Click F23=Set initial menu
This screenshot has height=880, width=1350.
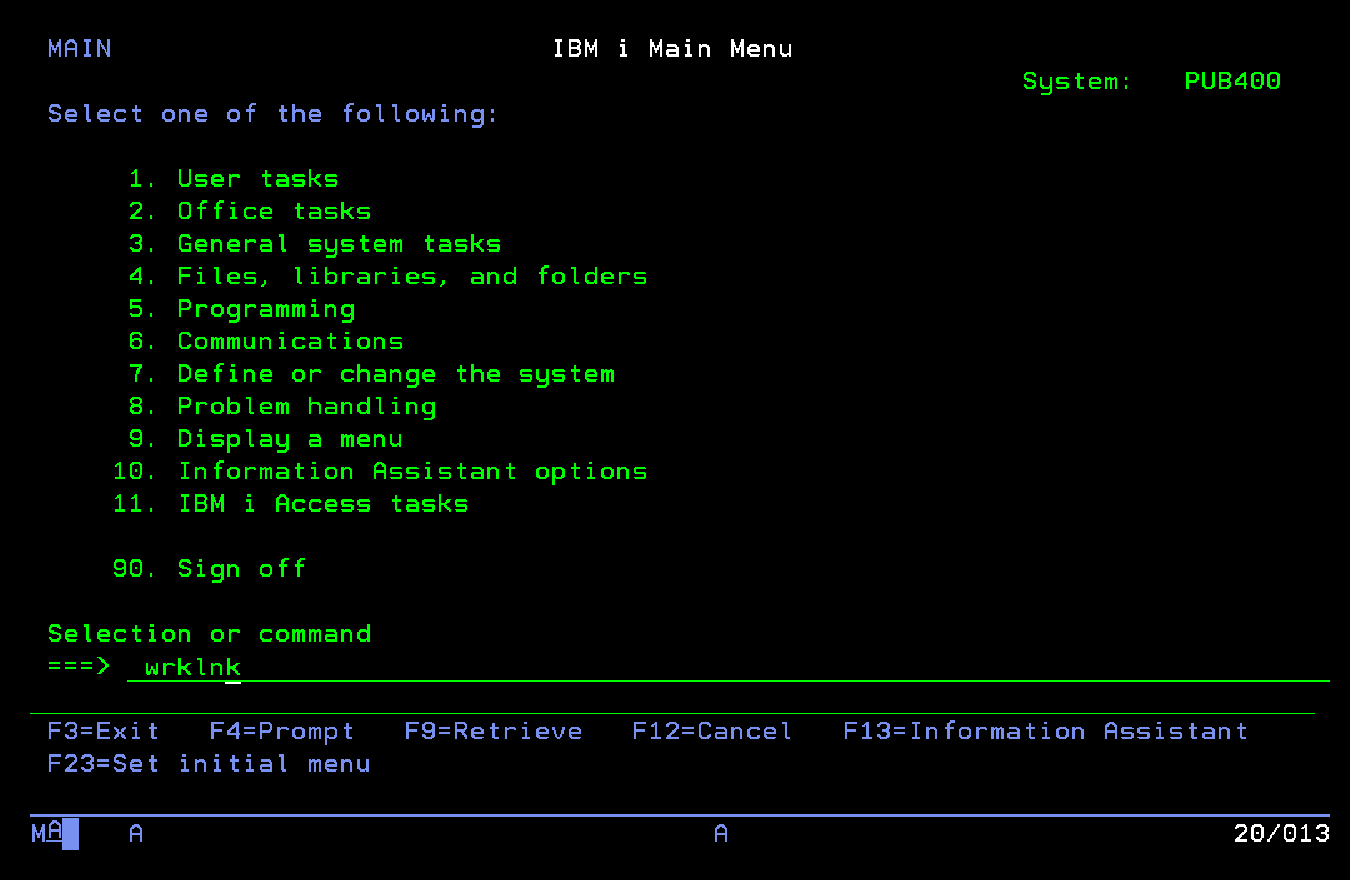pos(208,764)
